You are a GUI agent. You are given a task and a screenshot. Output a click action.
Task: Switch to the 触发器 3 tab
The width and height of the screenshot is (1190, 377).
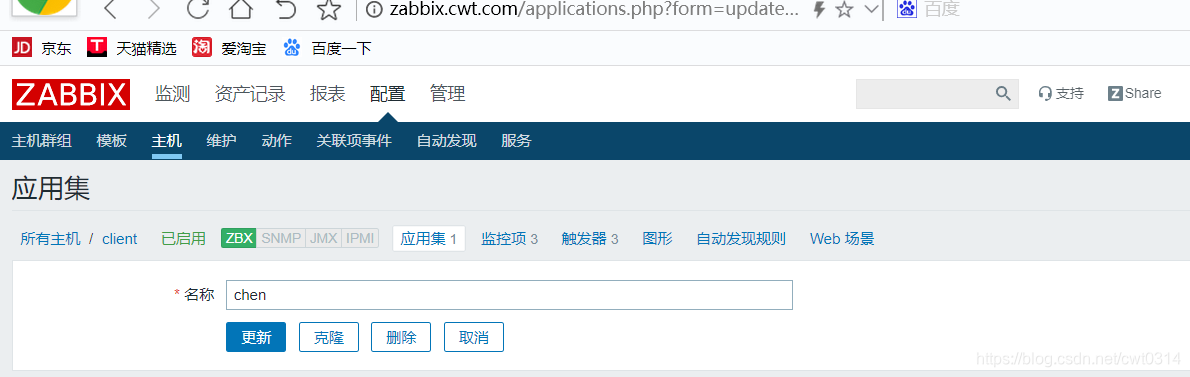(590, 239)
